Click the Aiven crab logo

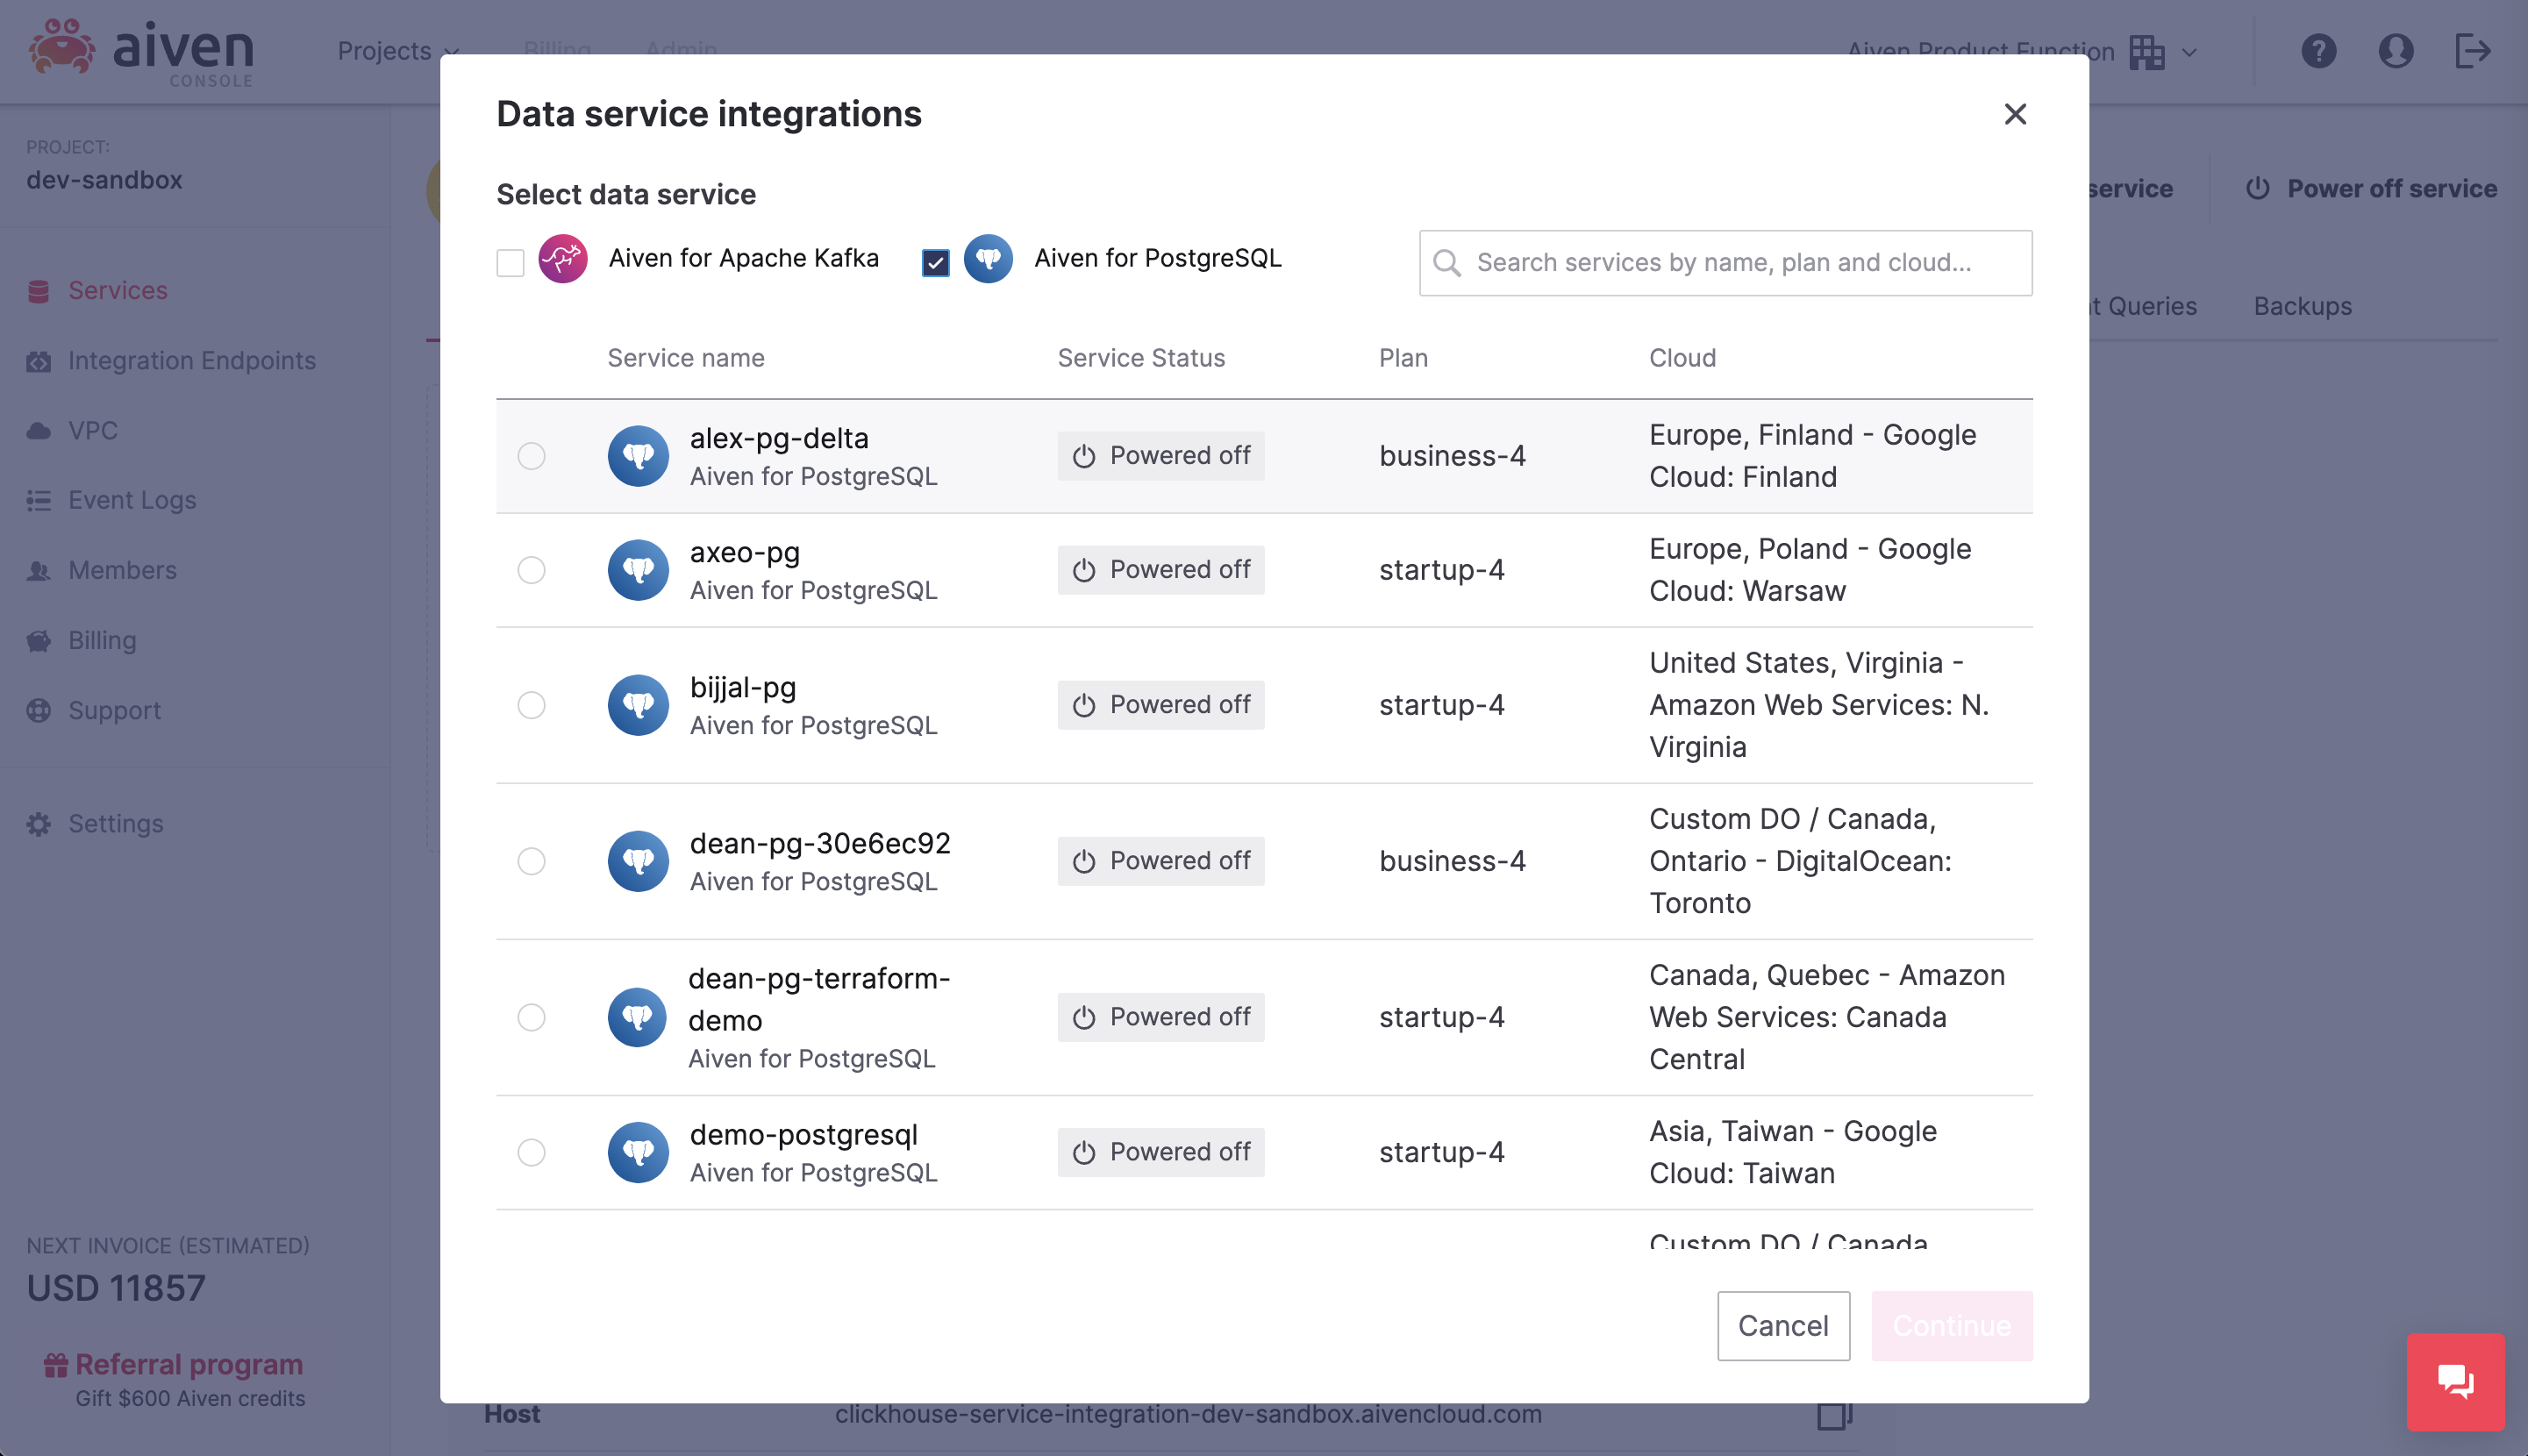pyautogui.click(x=62, y=48)
